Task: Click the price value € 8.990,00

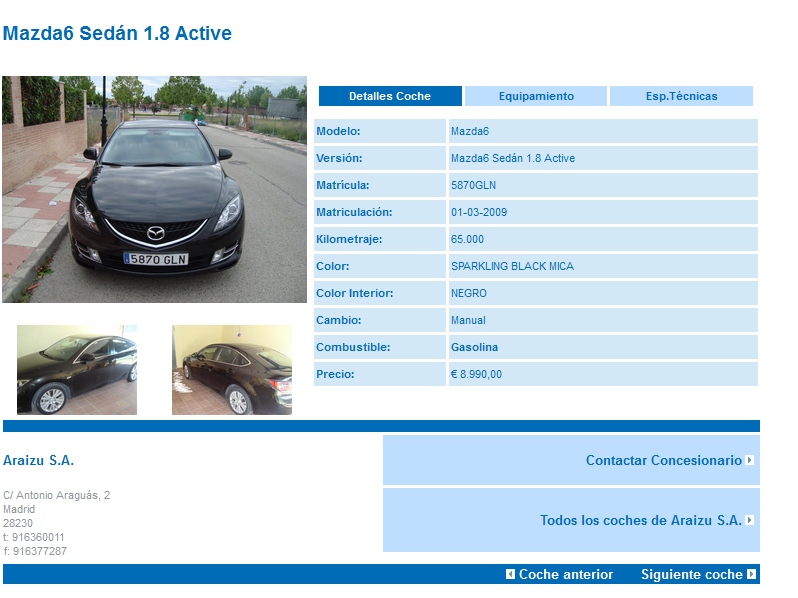Action: tap(476, 375)
